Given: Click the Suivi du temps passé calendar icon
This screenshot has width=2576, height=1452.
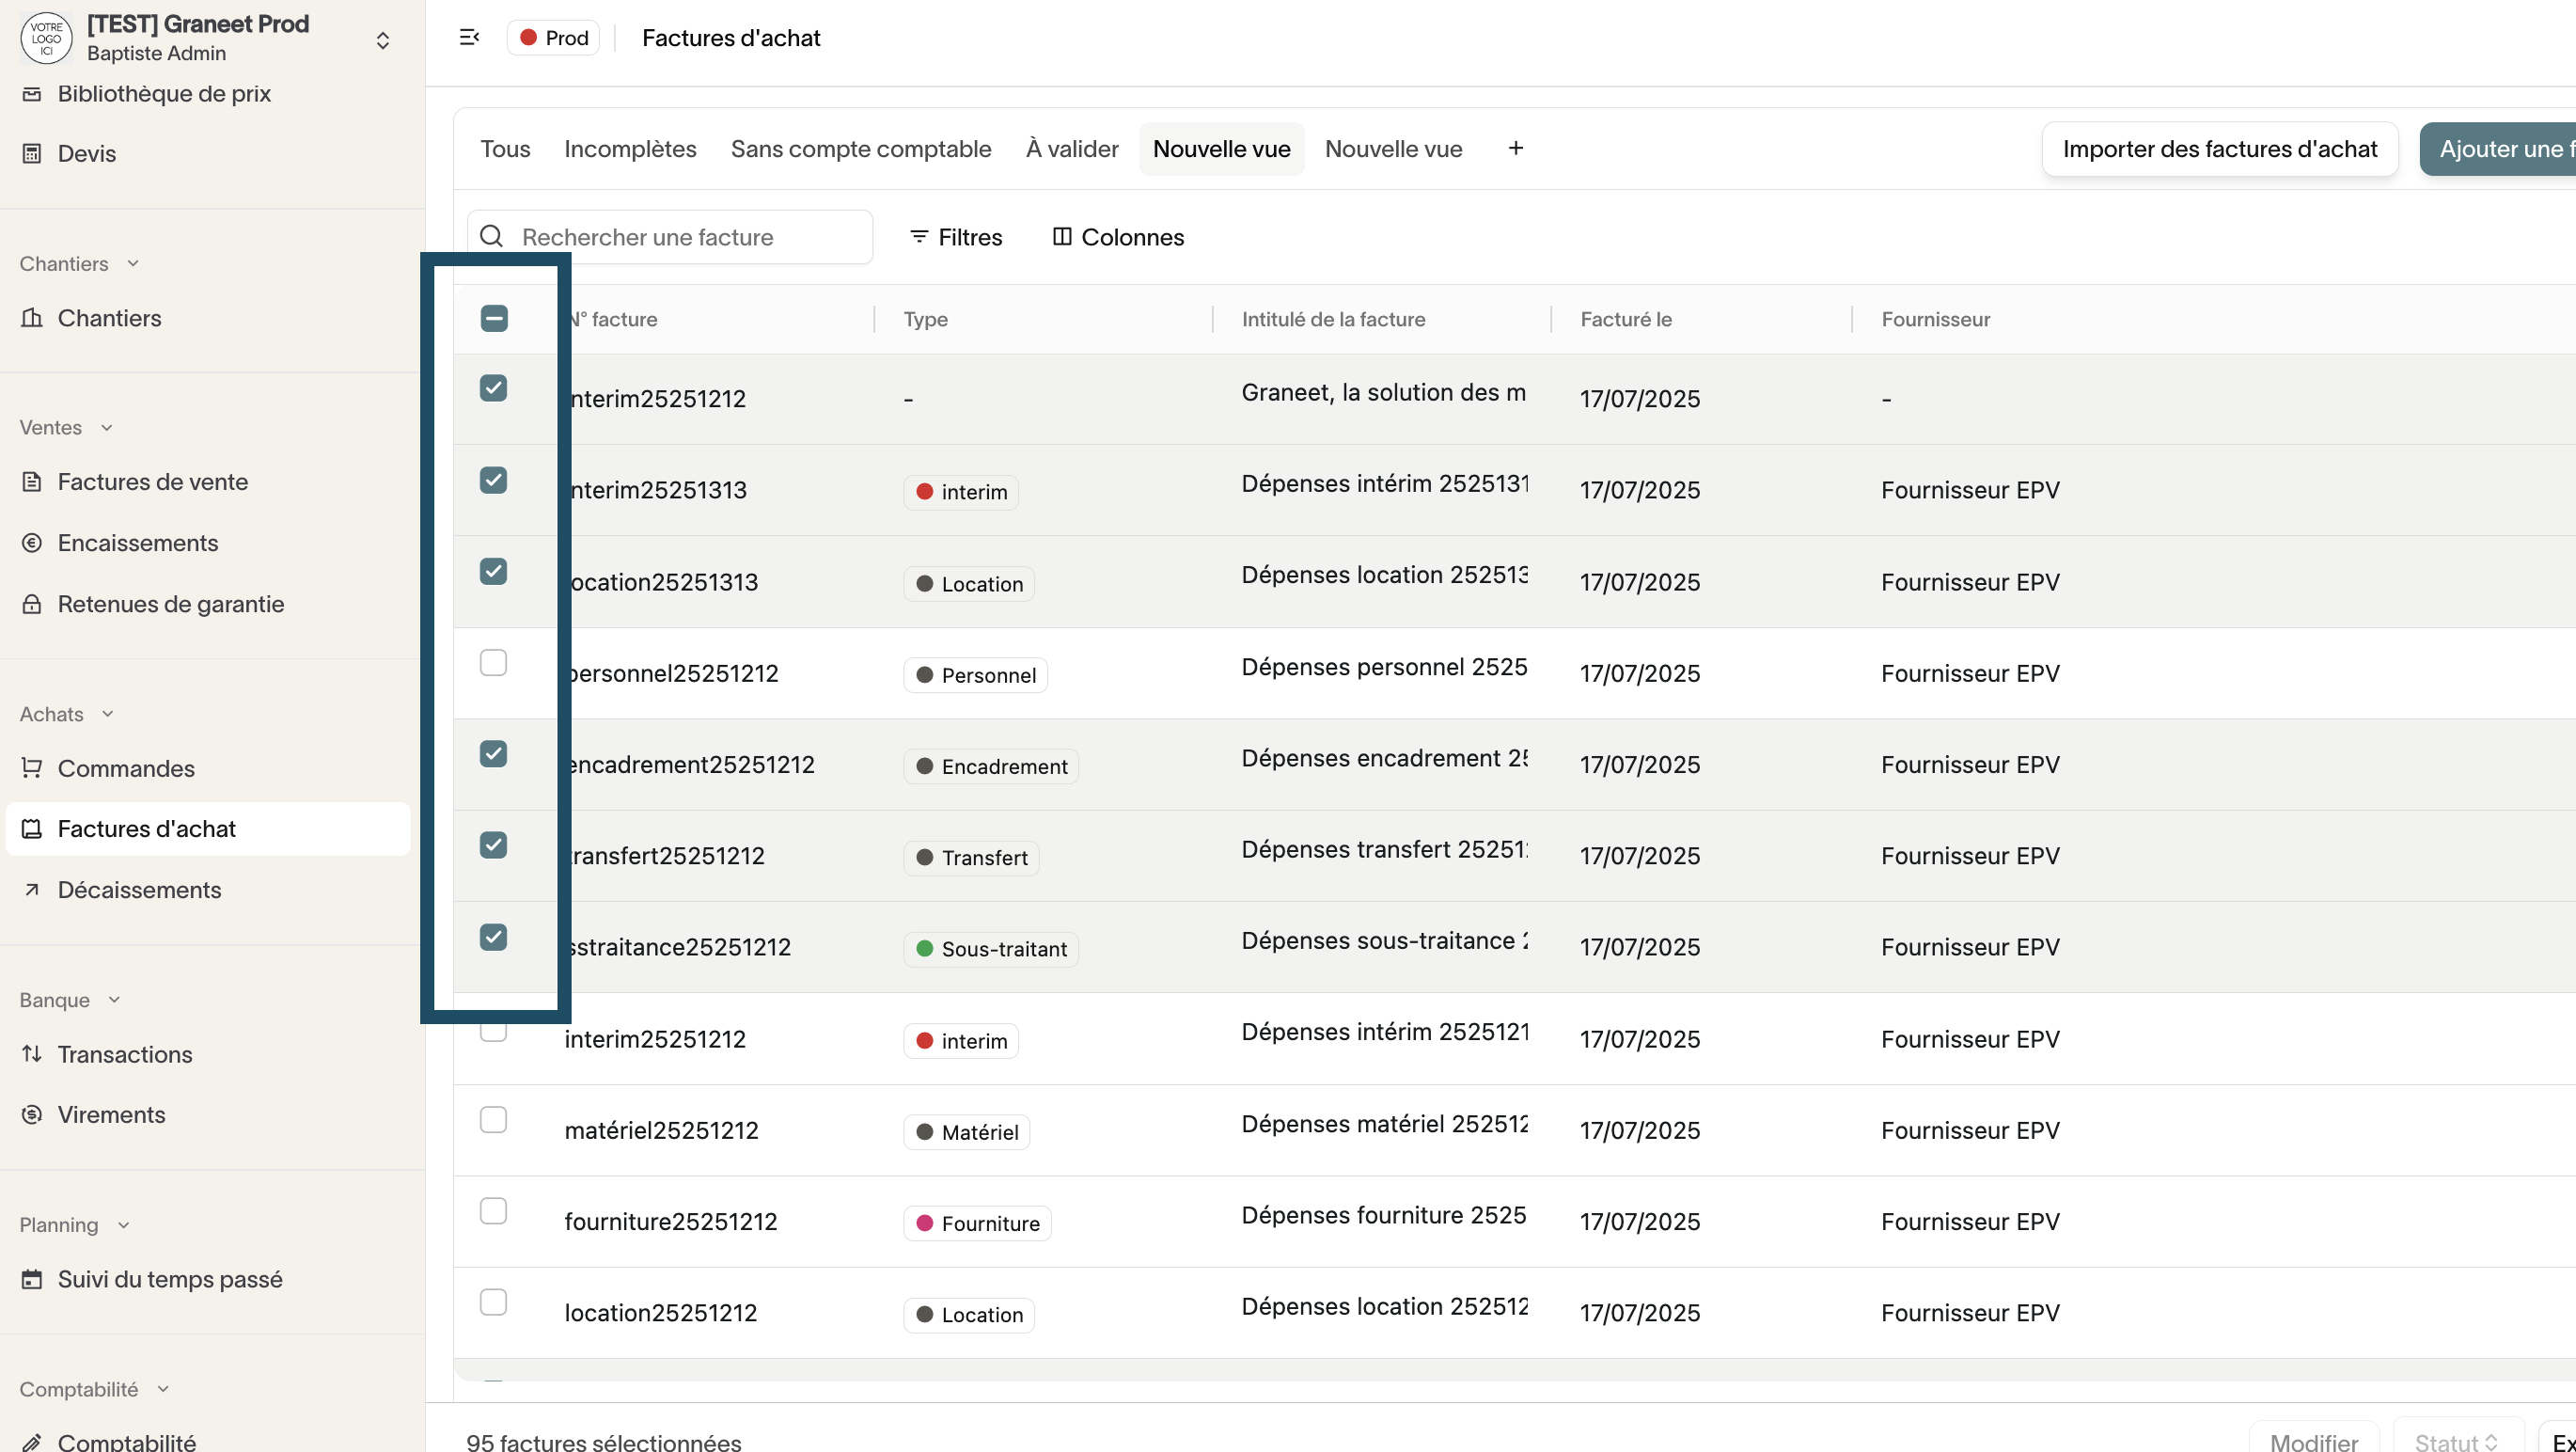Looking at the screenshot, I should click(x=32, y=1280).
